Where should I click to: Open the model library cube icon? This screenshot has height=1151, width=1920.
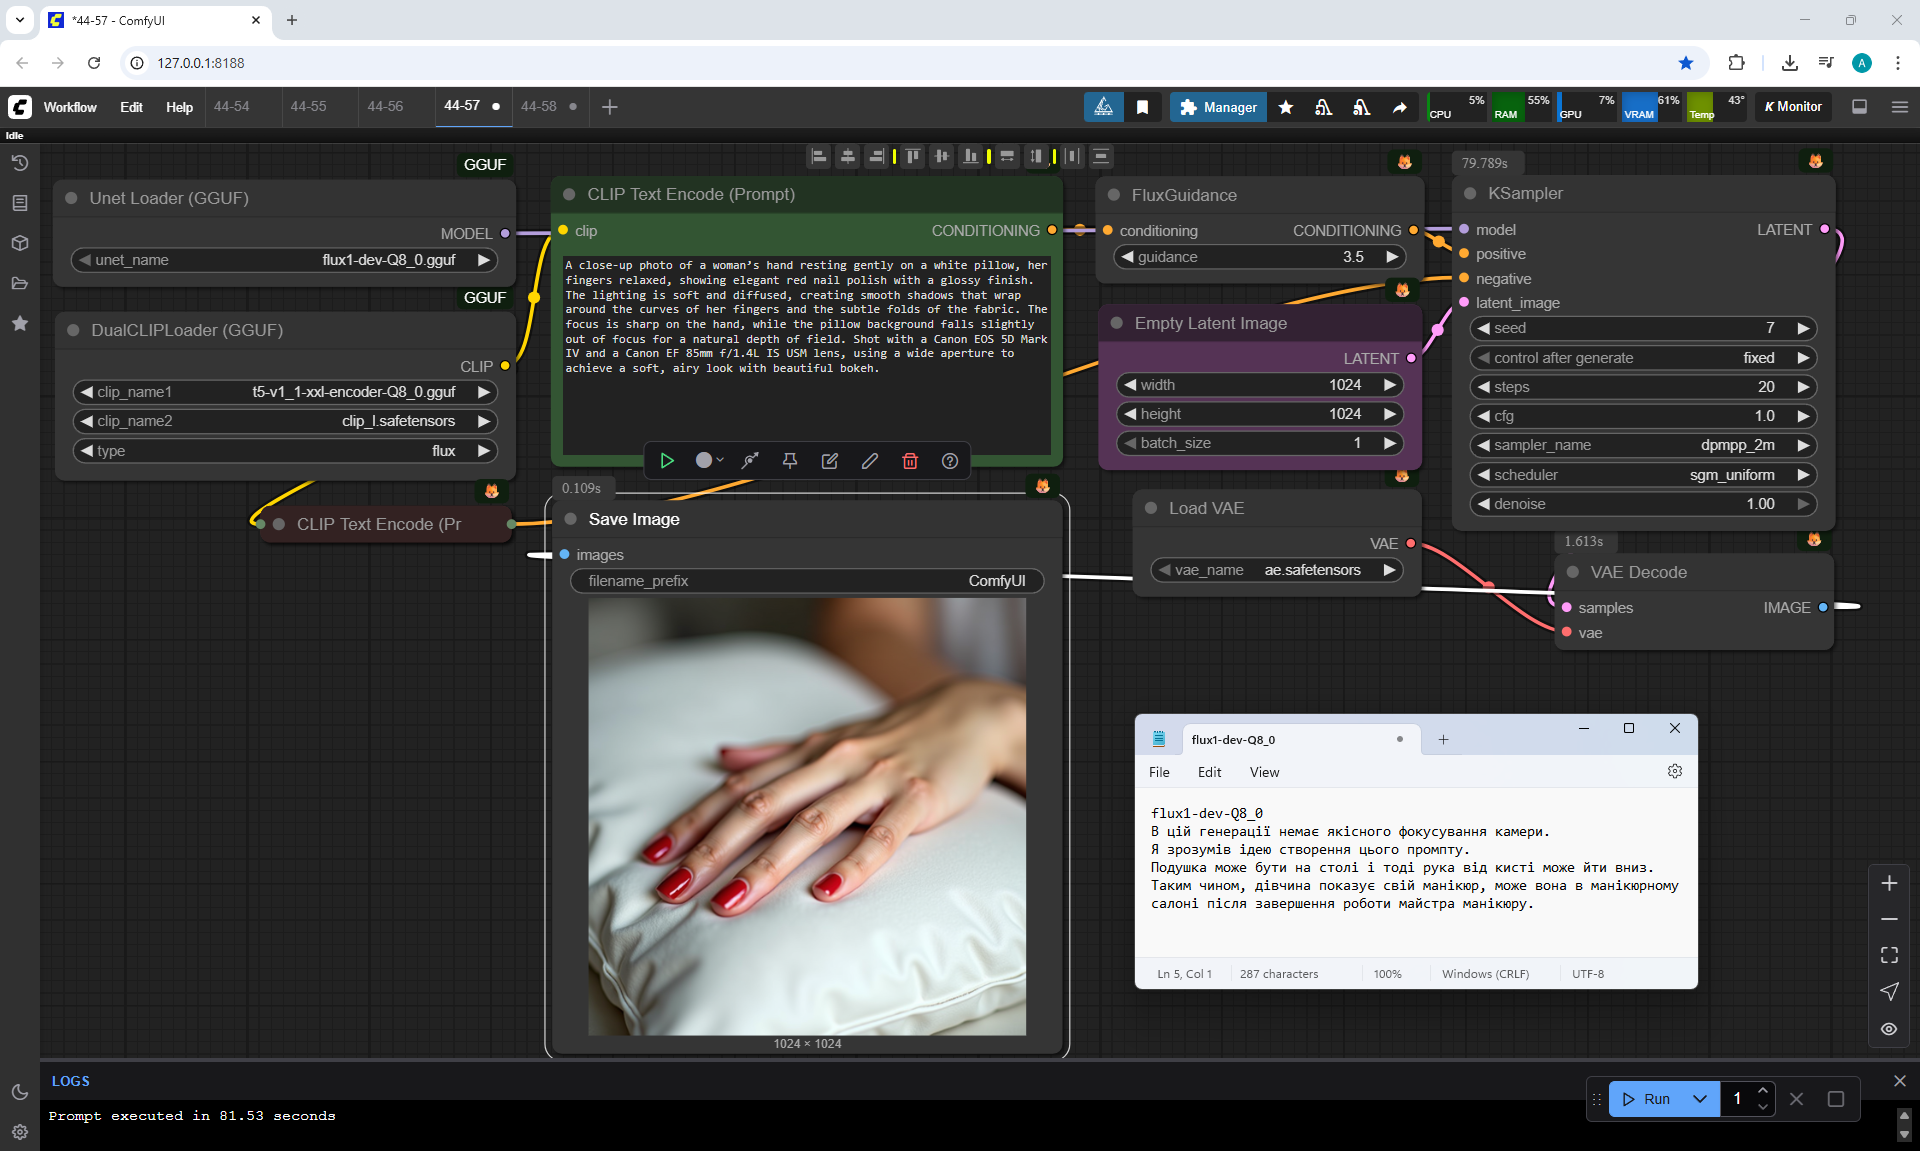(19, 243)
